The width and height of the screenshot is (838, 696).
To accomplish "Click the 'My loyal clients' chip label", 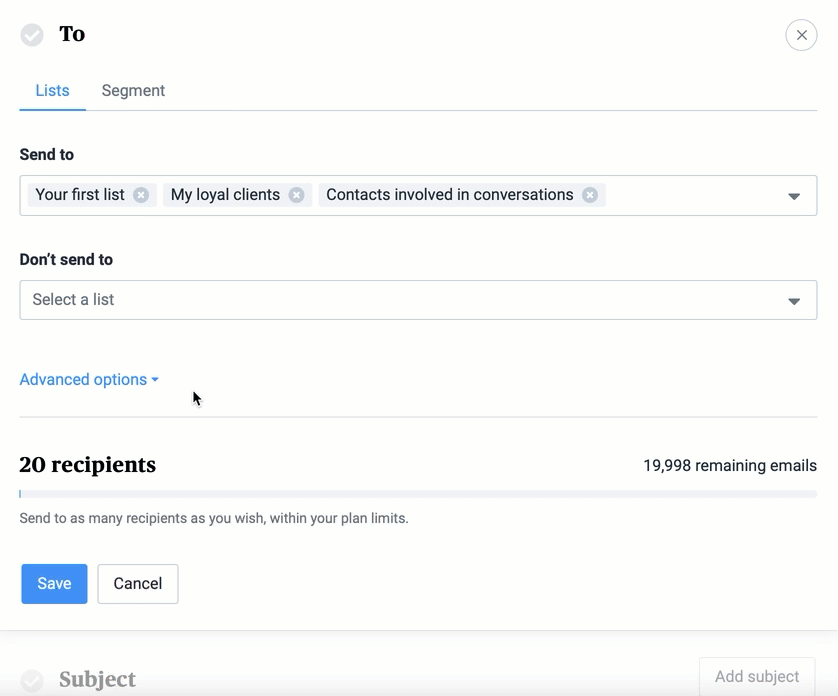I will (x=225, y=195).
